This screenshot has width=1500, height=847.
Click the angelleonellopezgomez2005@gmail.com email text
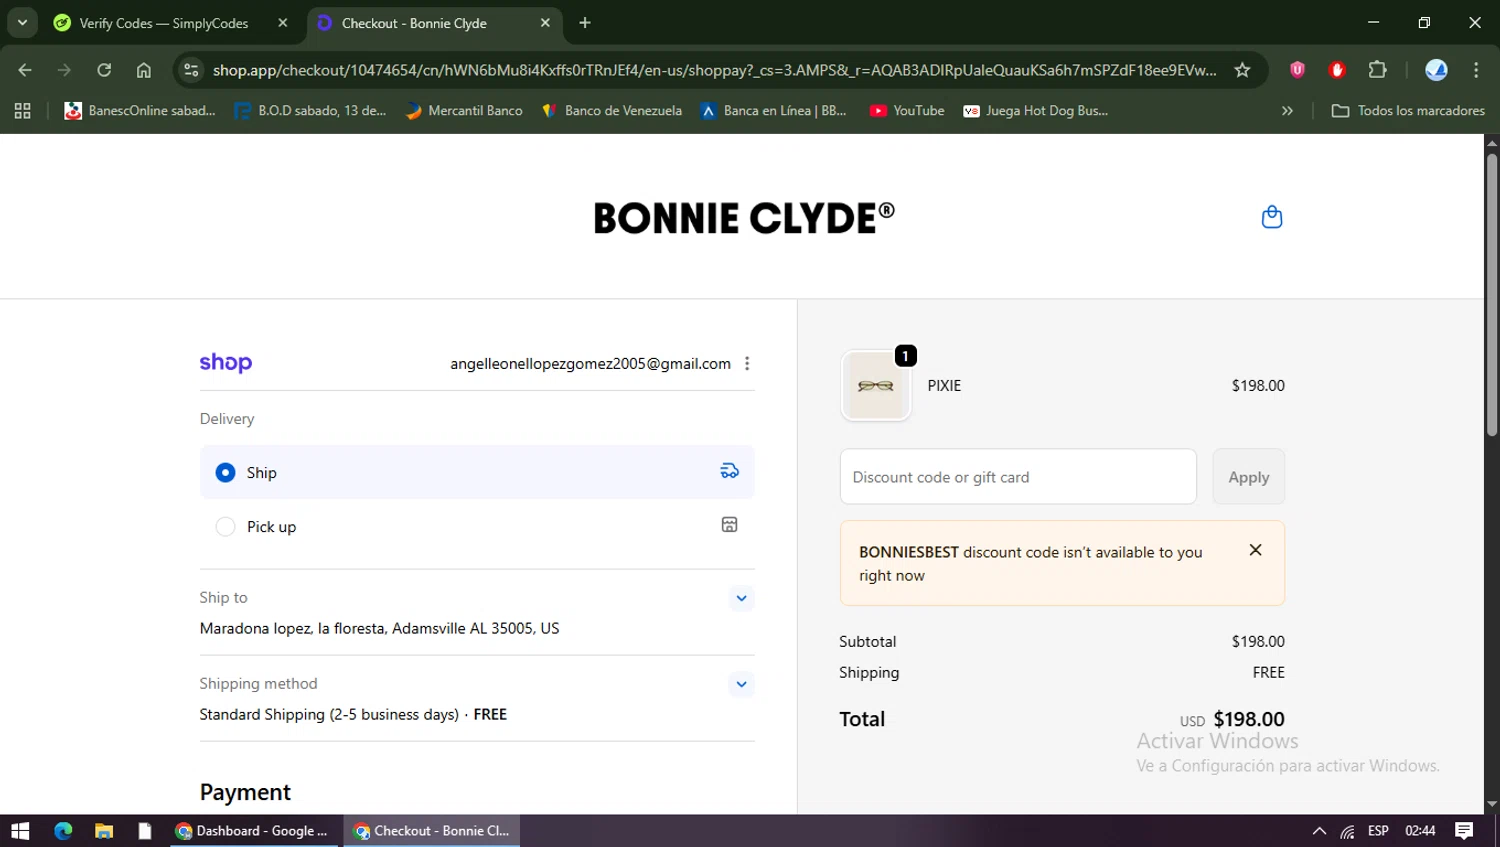tap(590, 364)
